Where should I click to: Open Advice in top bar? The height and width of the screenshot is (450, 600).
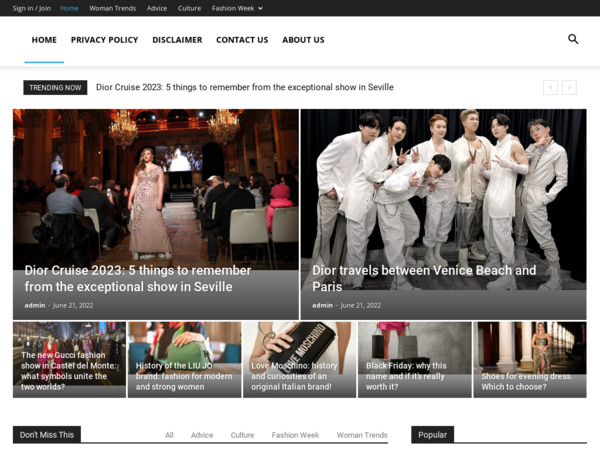click(x=157, y=8)
